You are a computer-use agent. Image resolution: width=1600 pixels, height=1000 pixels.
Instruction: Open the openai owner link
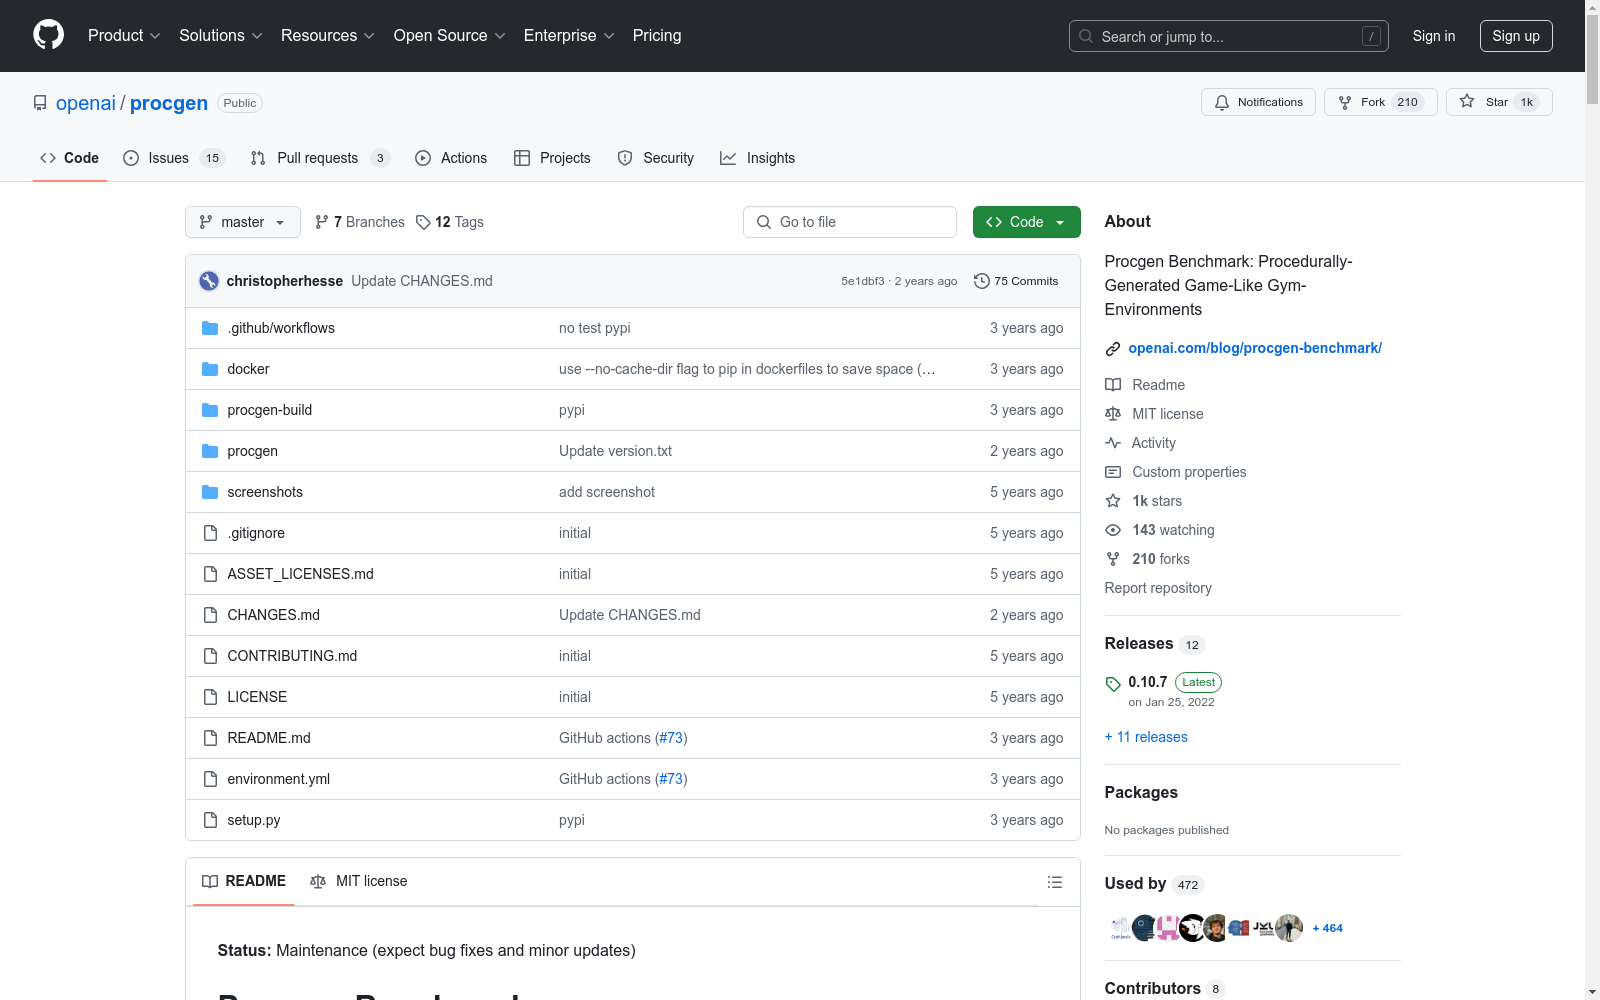coord(86,103)
